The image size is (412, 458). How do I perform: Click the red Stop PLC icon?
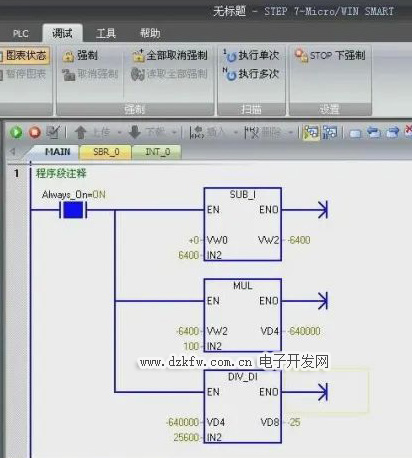tap(34, 132)
